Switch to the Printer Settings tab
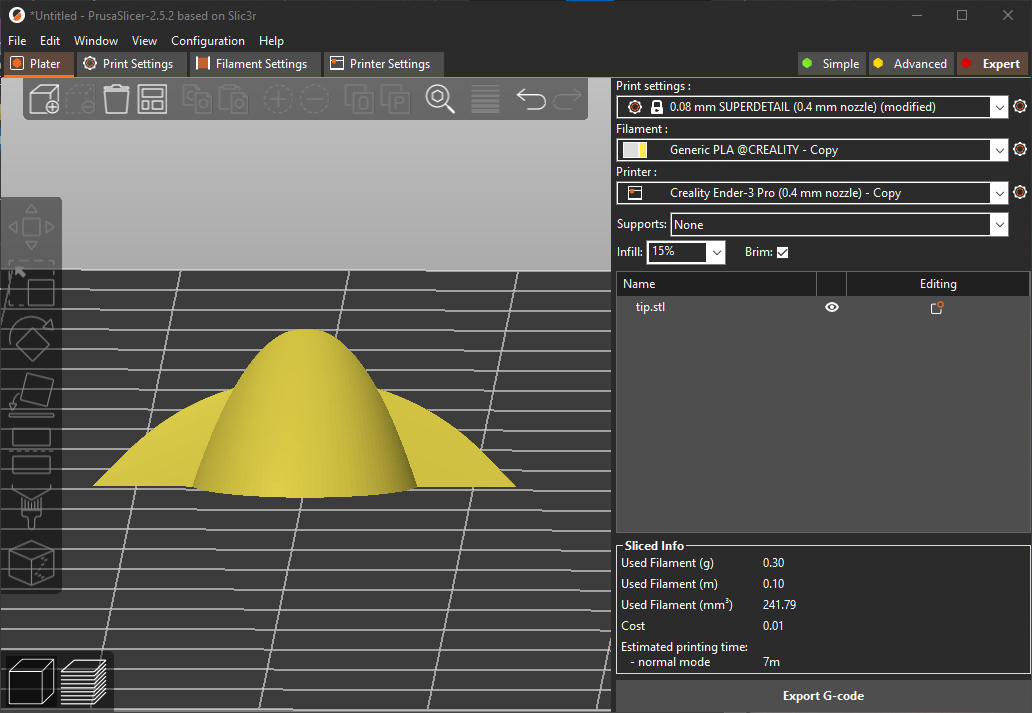1032x713 pixels. coord(384,63)
